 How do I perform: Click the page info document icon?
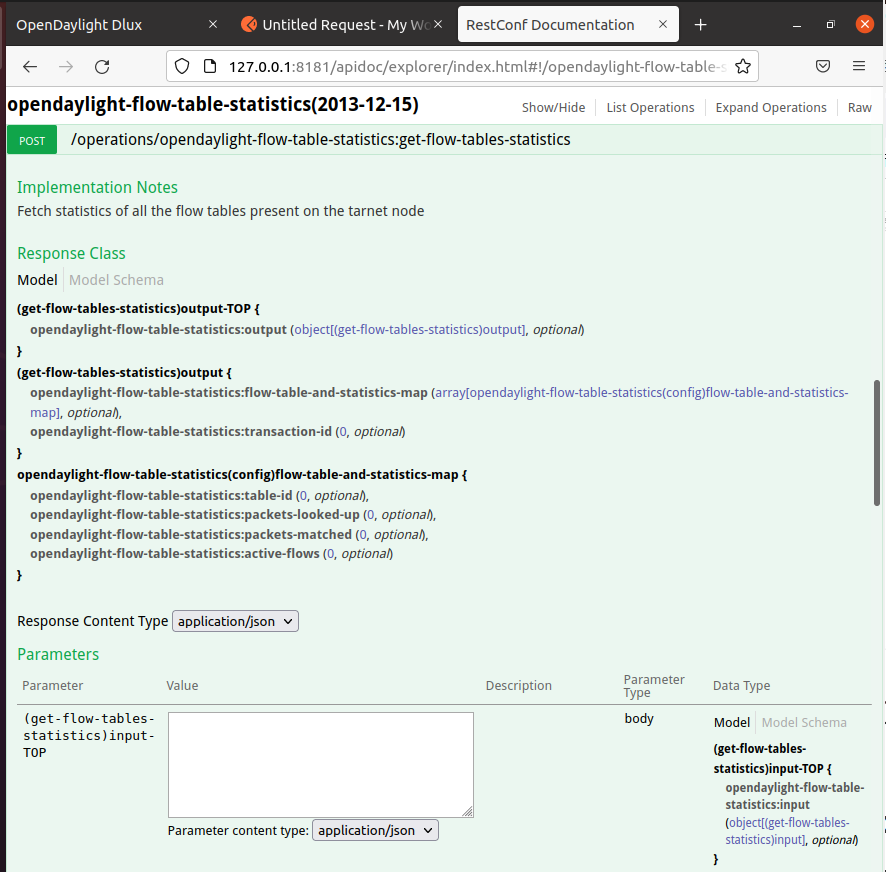(x=210, y=66)
